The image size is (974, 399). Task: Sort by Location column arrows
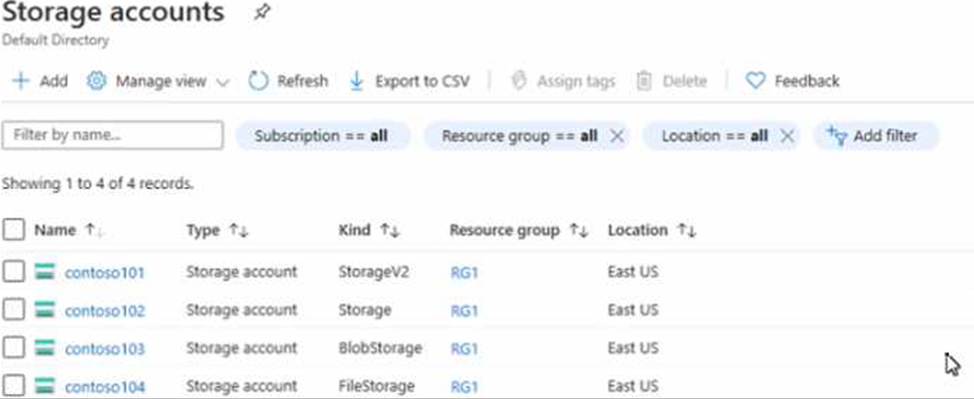pyautogui.click(x=687, y=231)
